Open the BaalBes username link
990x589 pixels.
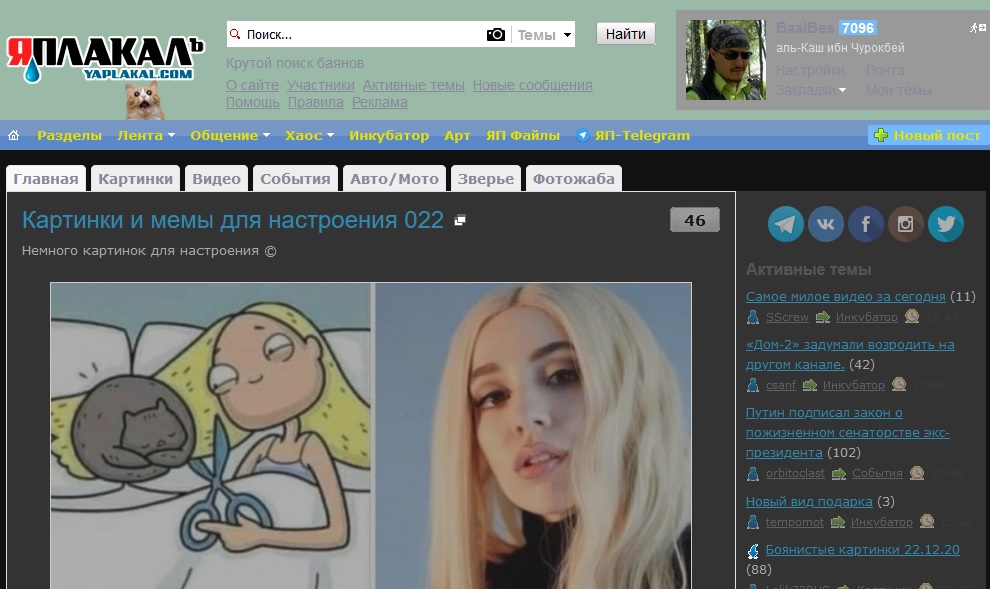(805, 28)
